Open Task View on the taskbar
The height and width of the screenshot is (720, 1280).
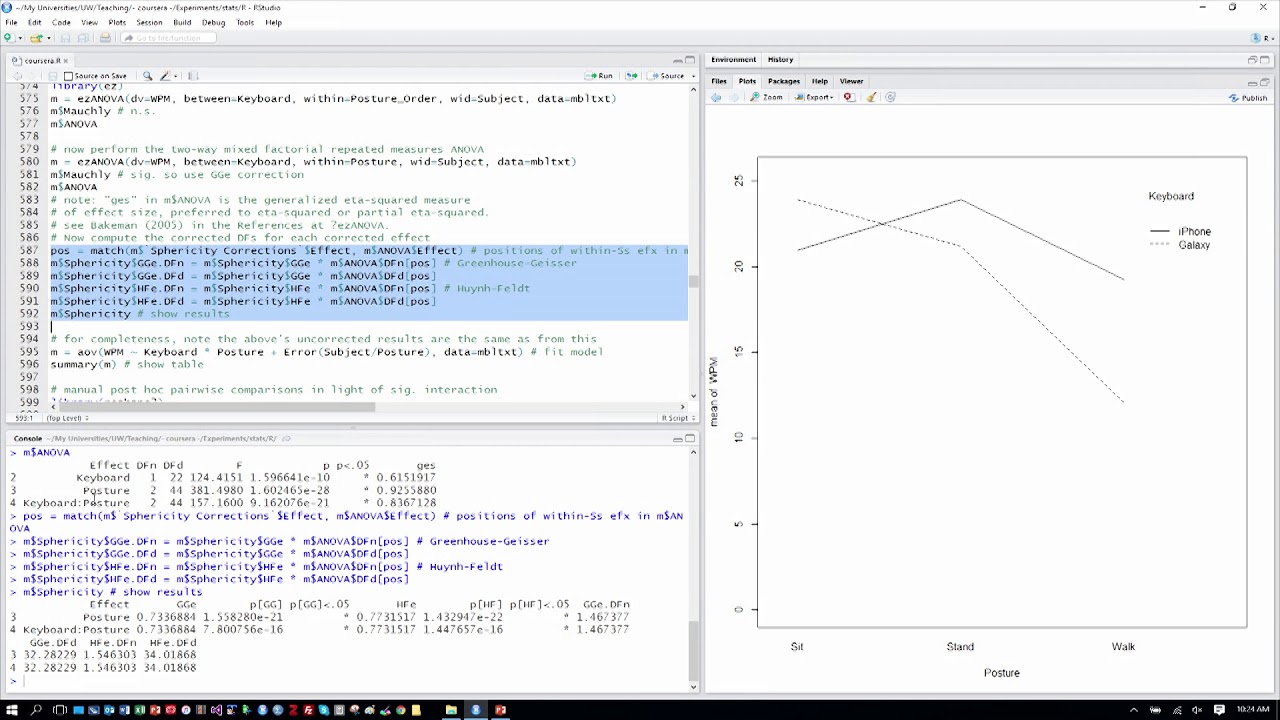(x=59, y=710)
